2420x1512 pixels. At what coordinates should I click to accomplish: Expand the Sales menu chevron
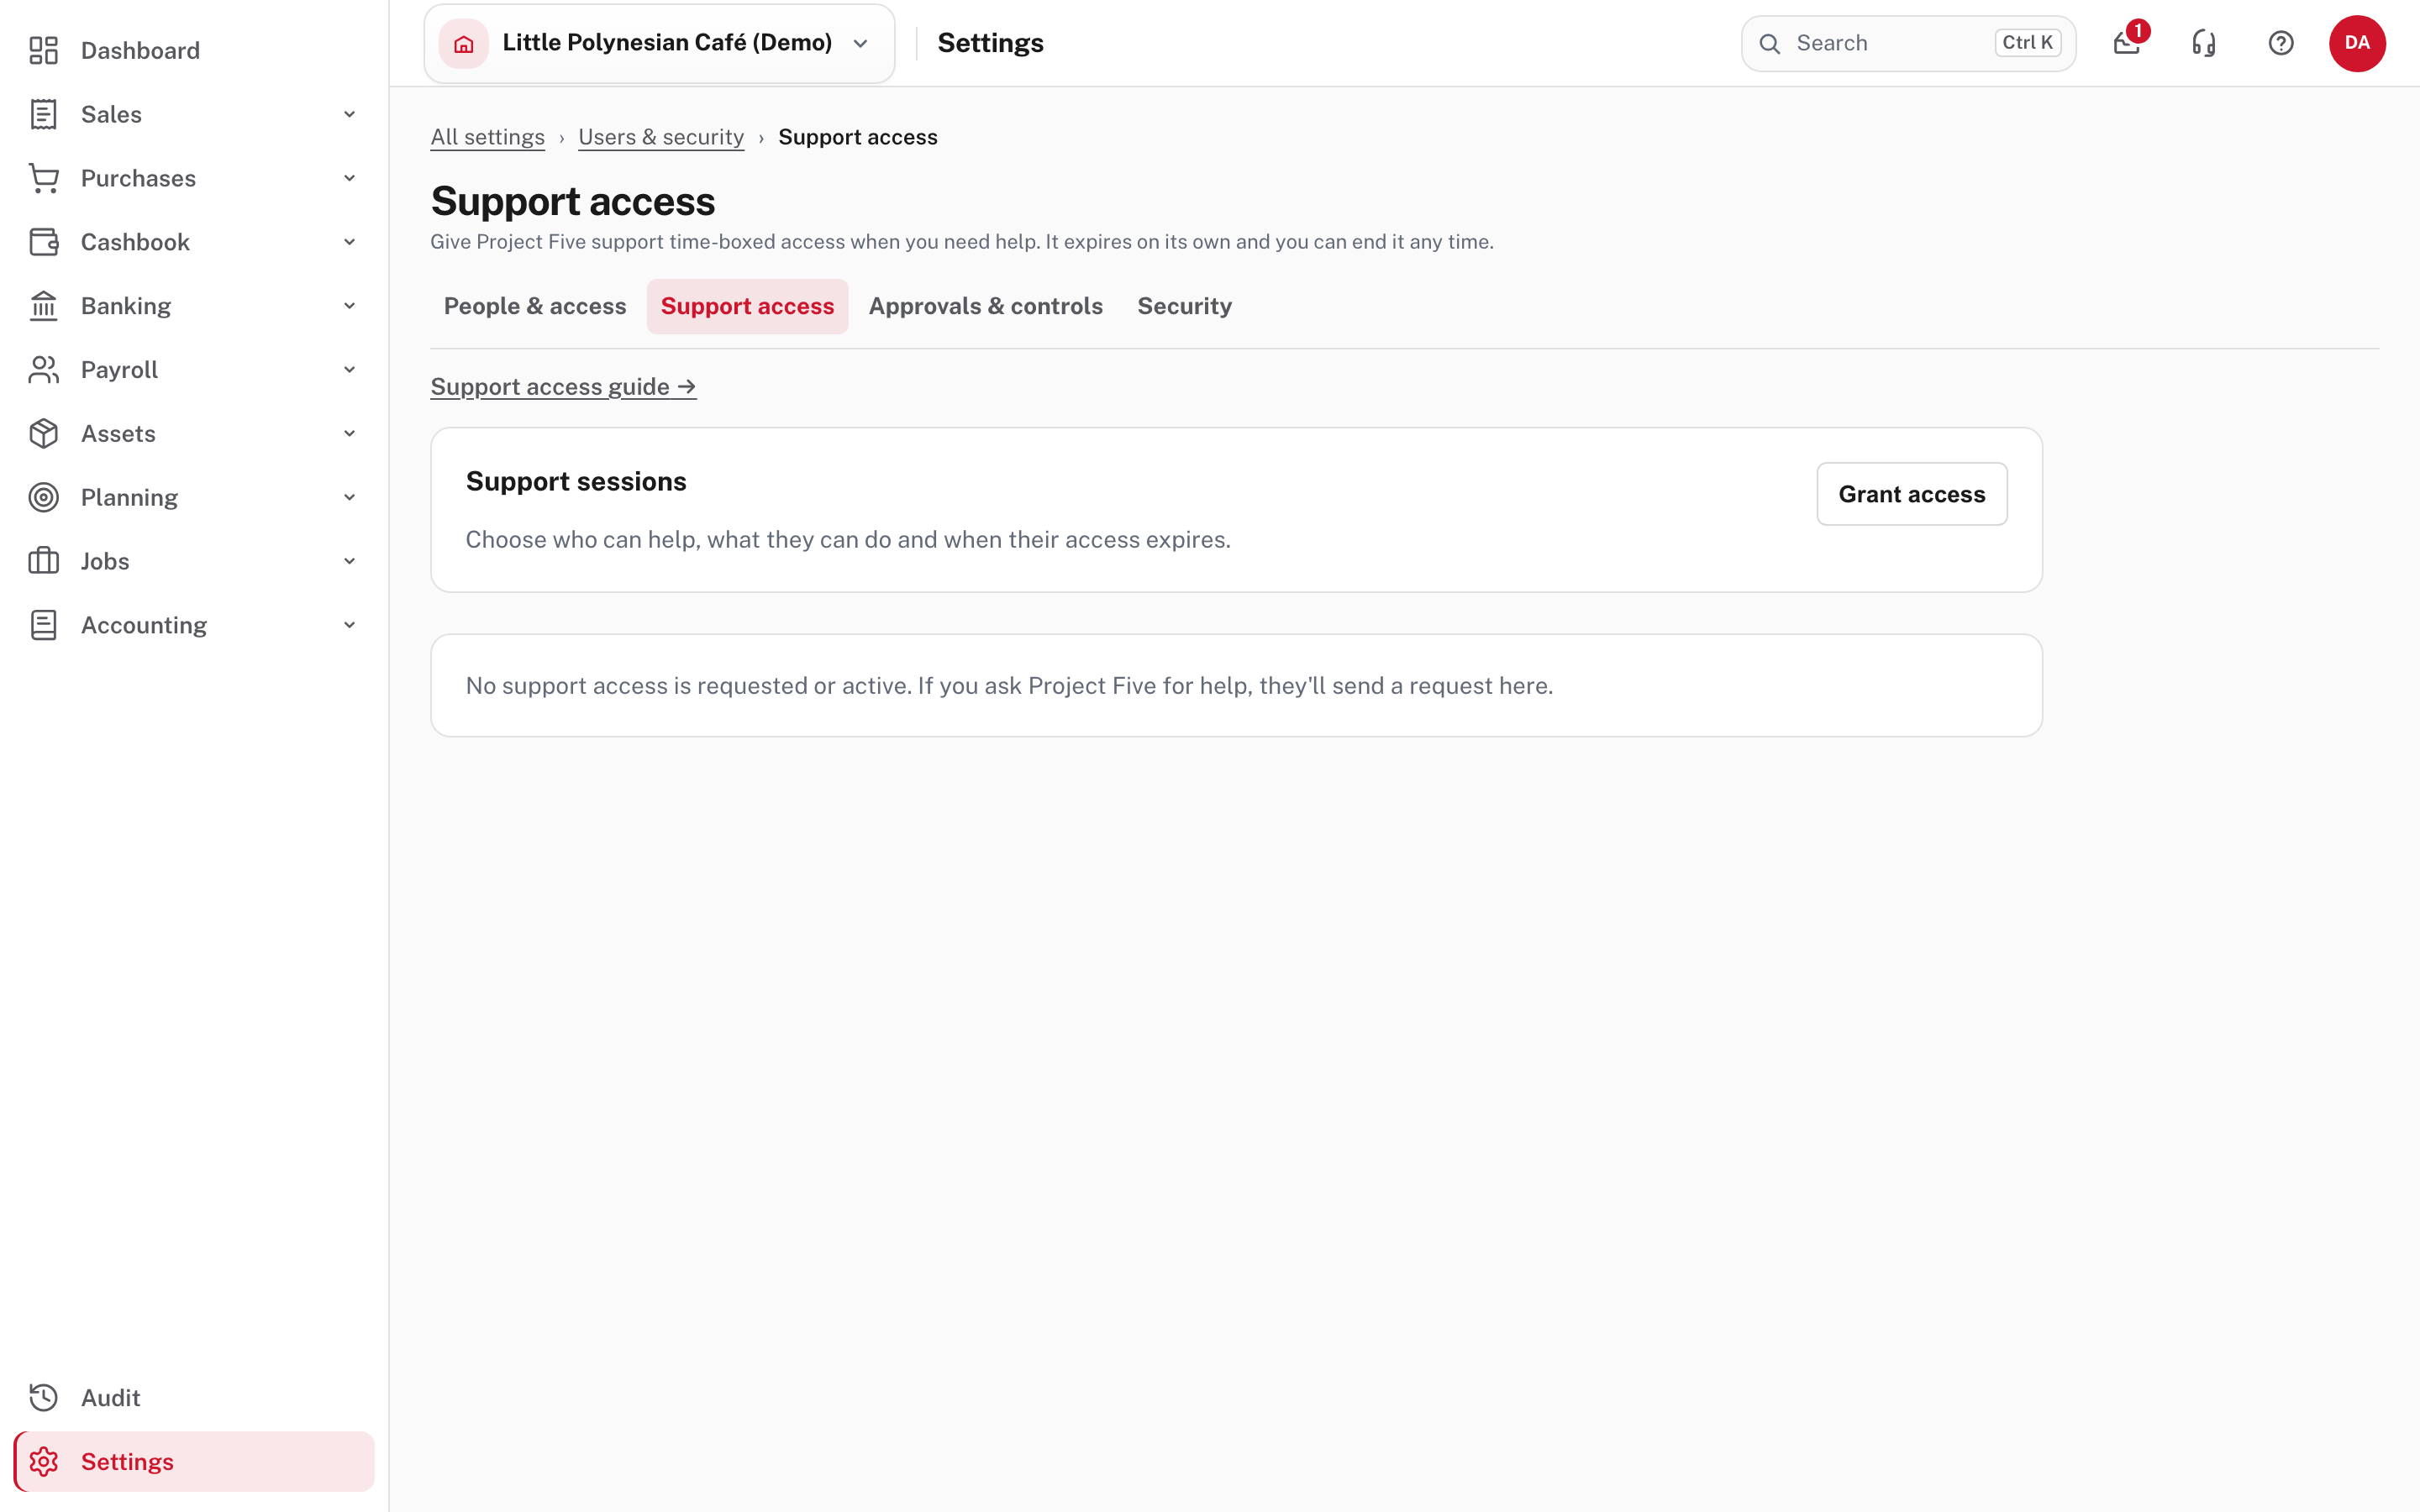click(349, 114)
